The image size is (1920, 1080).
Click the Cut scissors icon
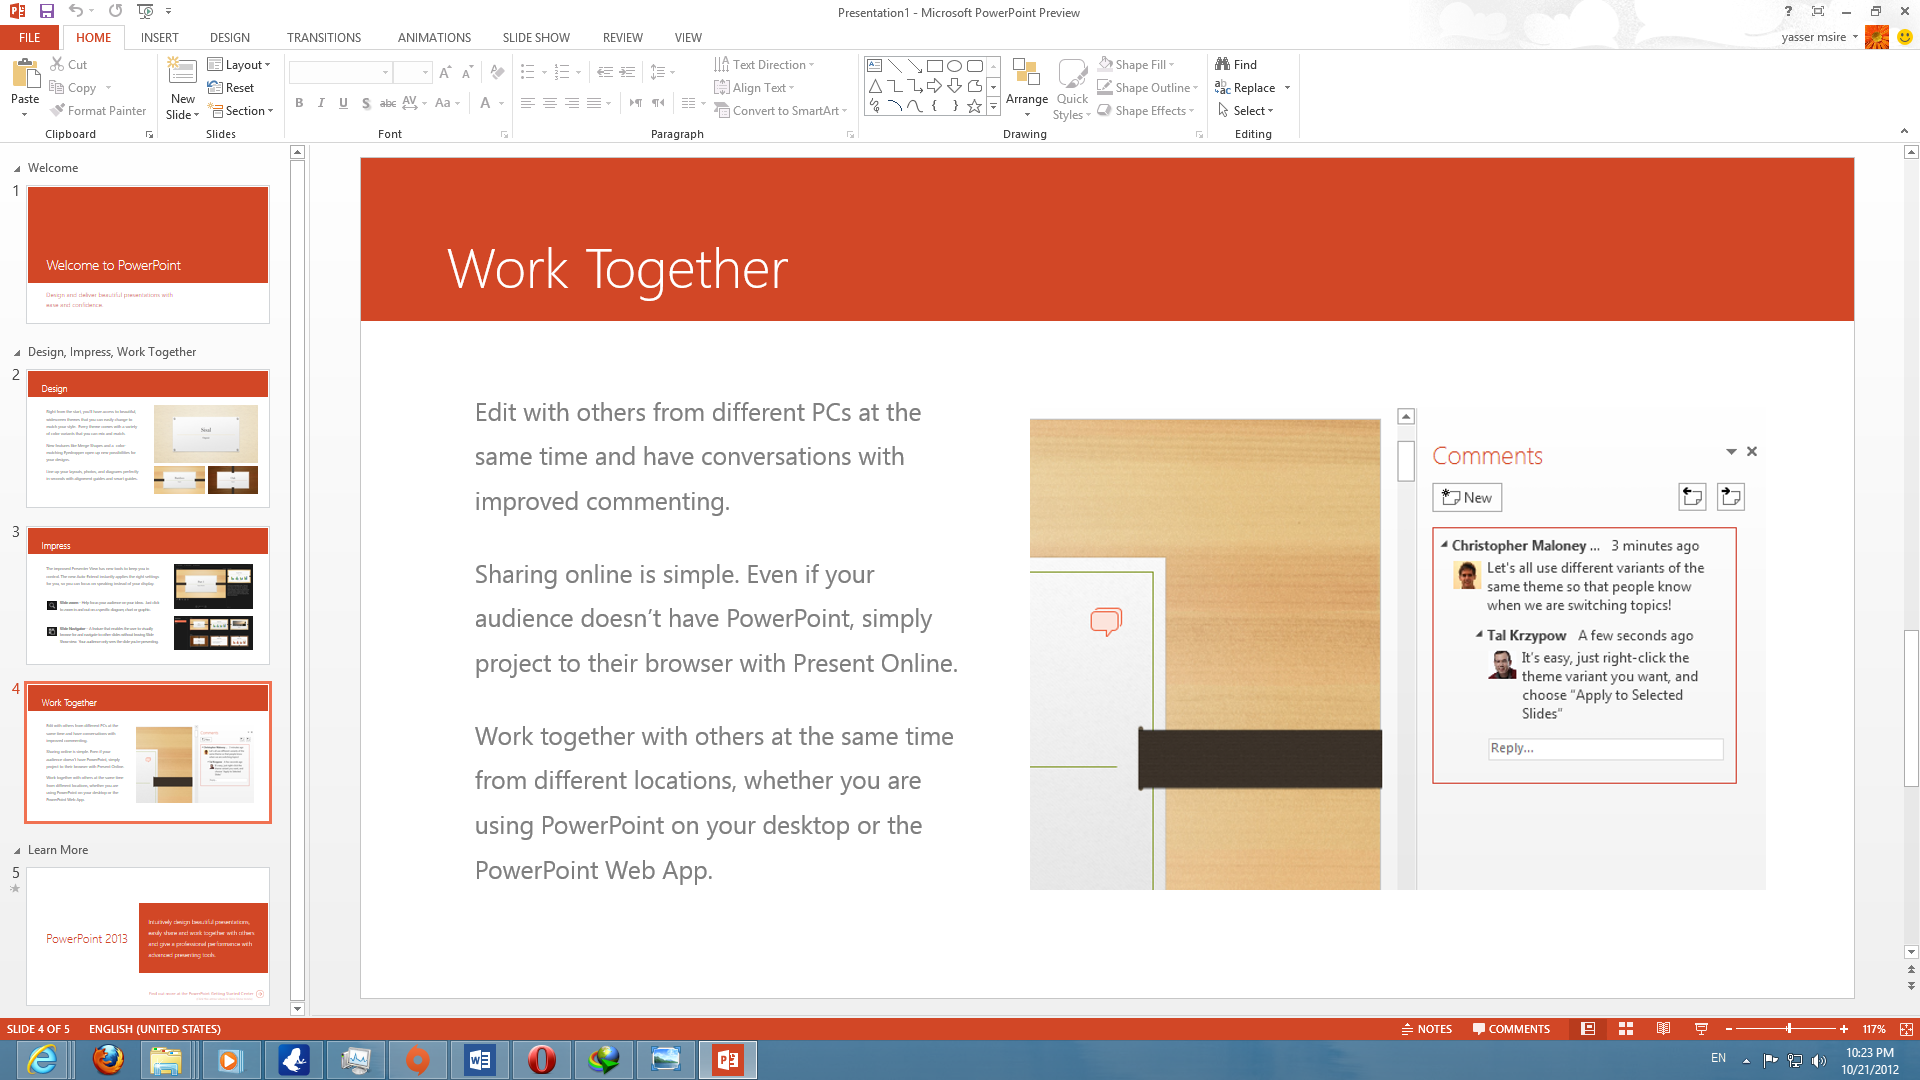click(x=57, y=64)
